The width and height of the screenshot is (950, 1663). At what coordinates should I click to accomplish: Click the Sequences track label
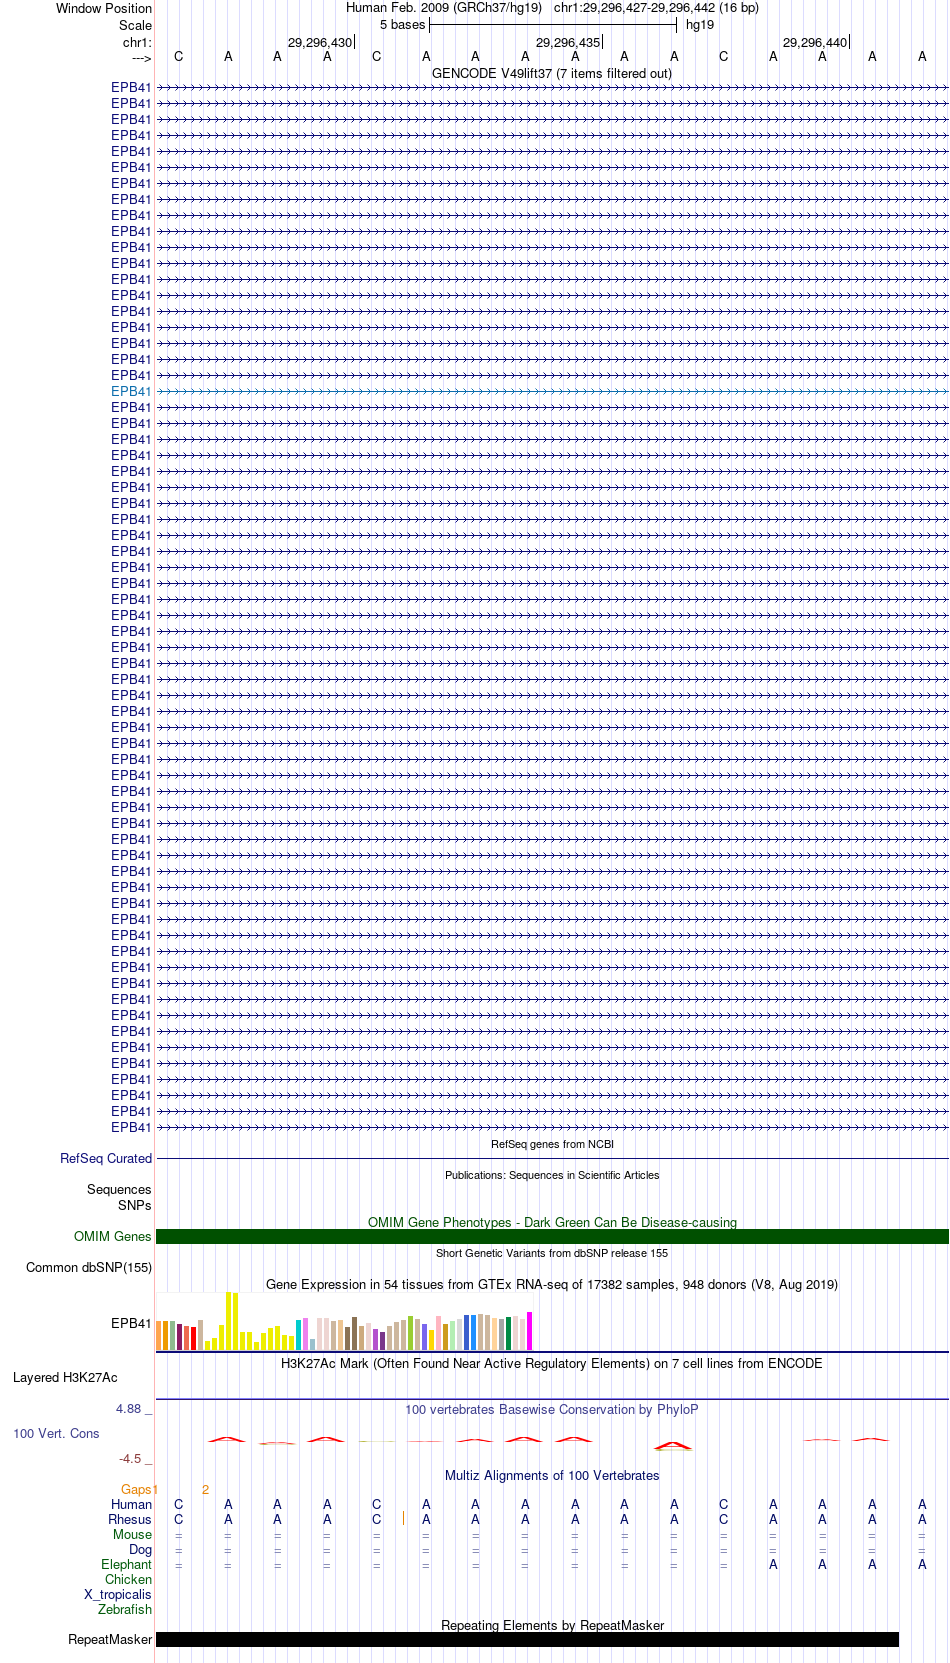coord(119,1189)
